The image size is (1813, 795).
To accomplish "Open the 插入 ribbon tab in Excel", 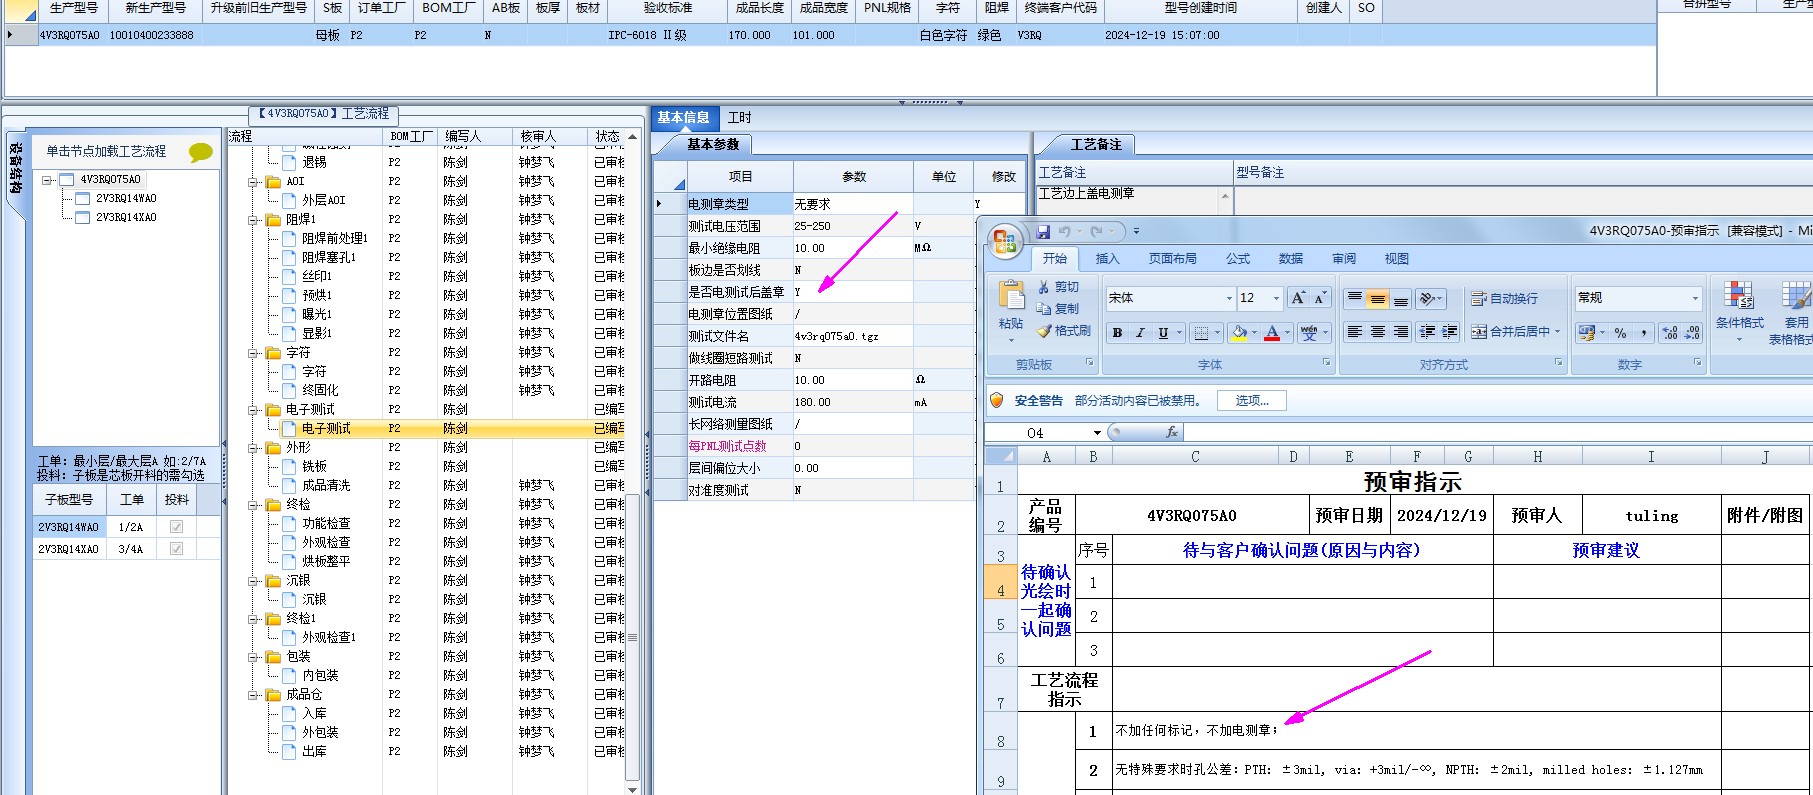I will [1108, 258].
